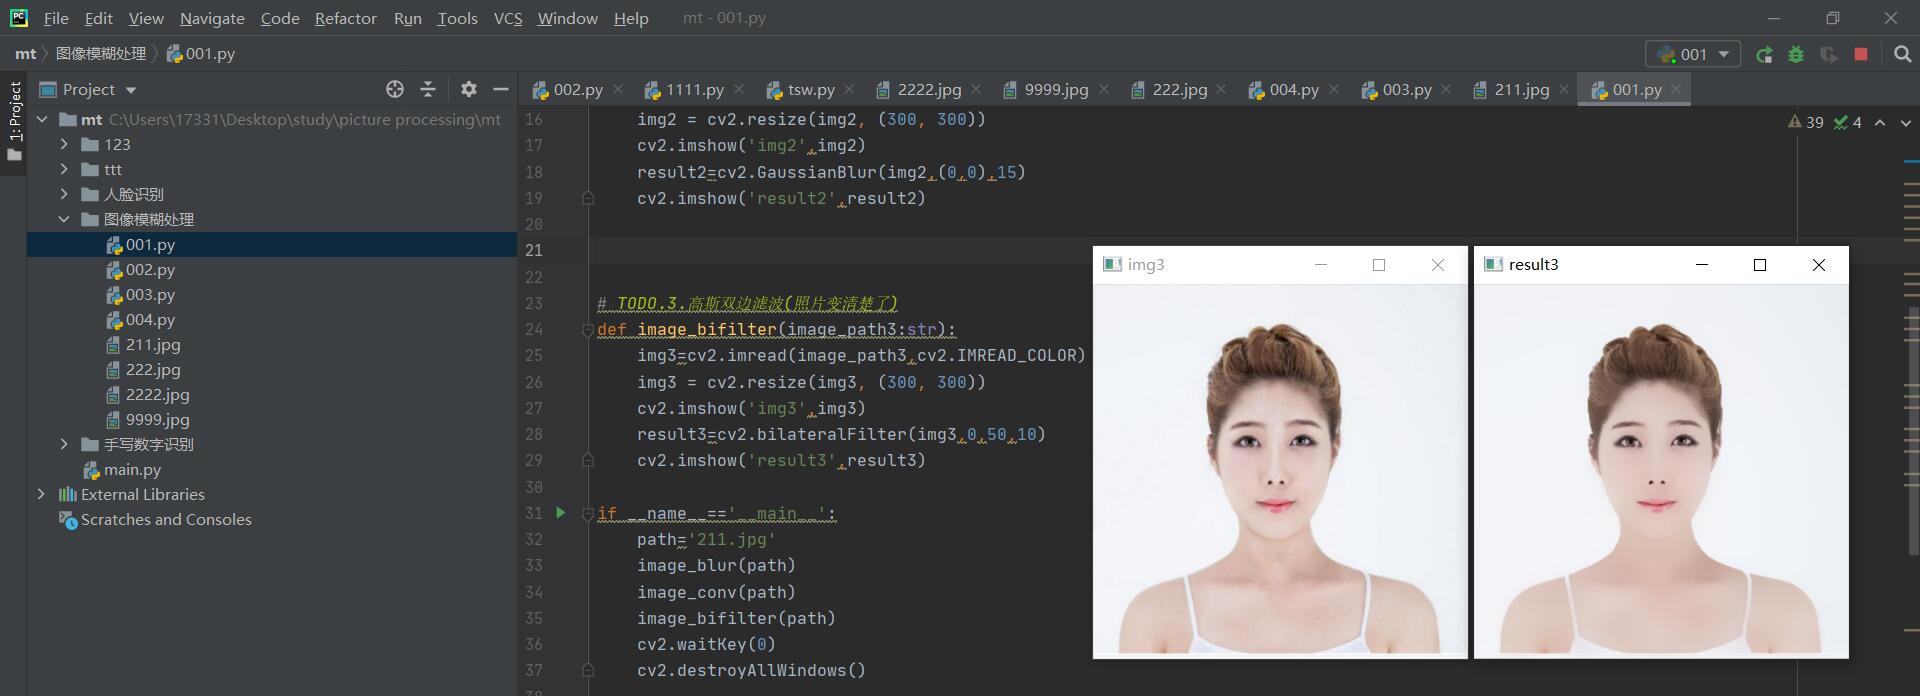Expand External Libraries node

(x=41, y=494)
